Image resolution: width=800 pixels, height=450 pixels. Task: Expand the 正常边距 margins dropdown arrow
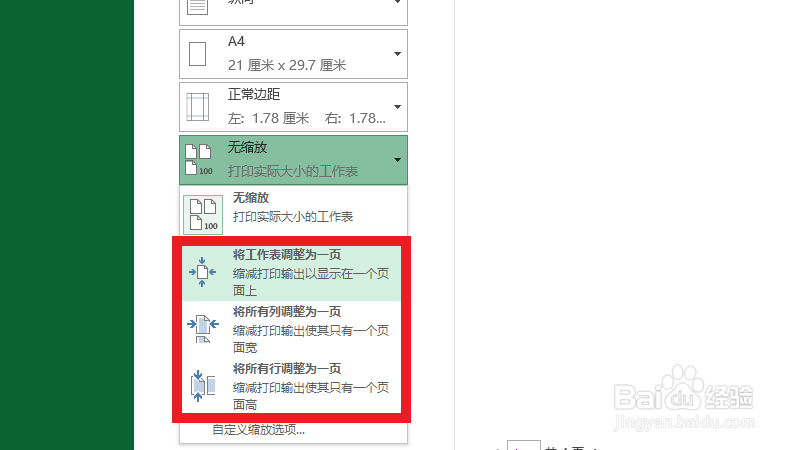point(397,107)
